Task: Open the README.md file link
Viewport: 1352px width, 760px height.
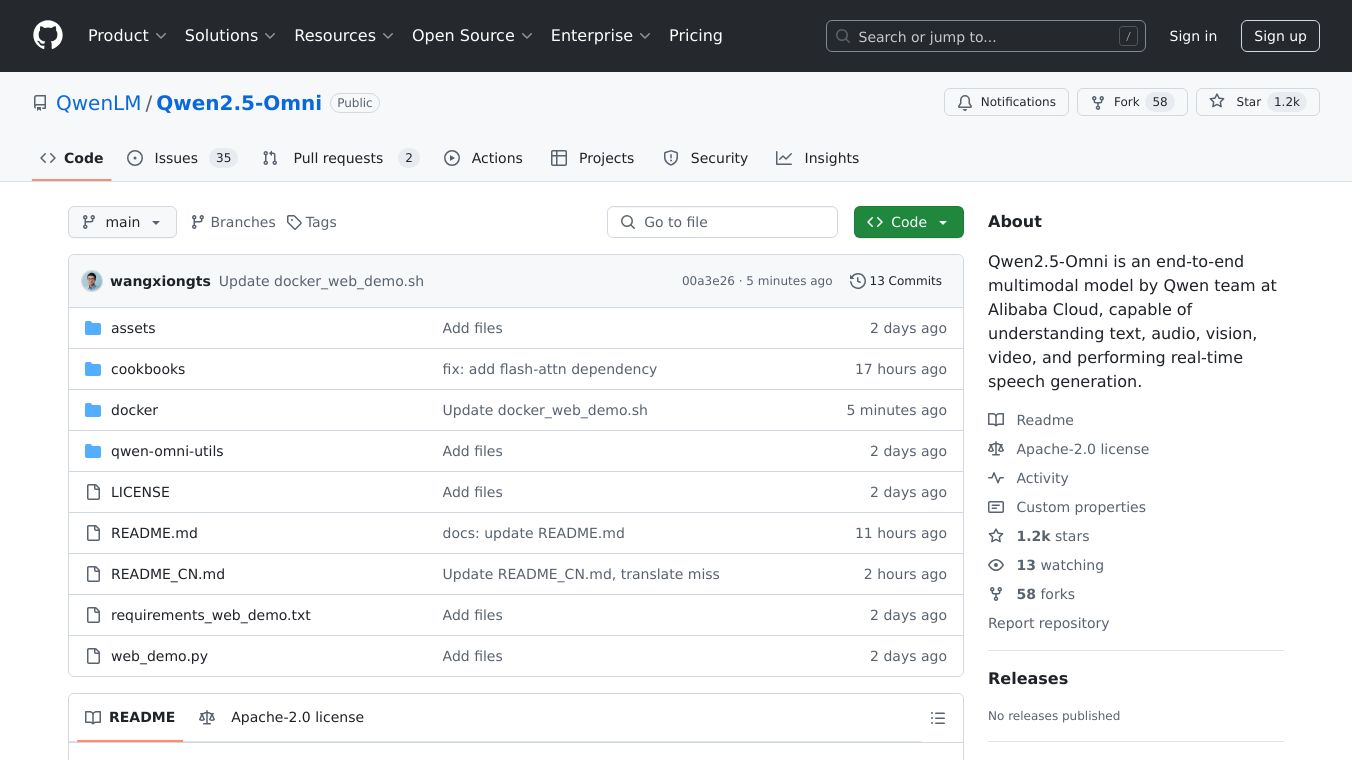Action: 154,533
